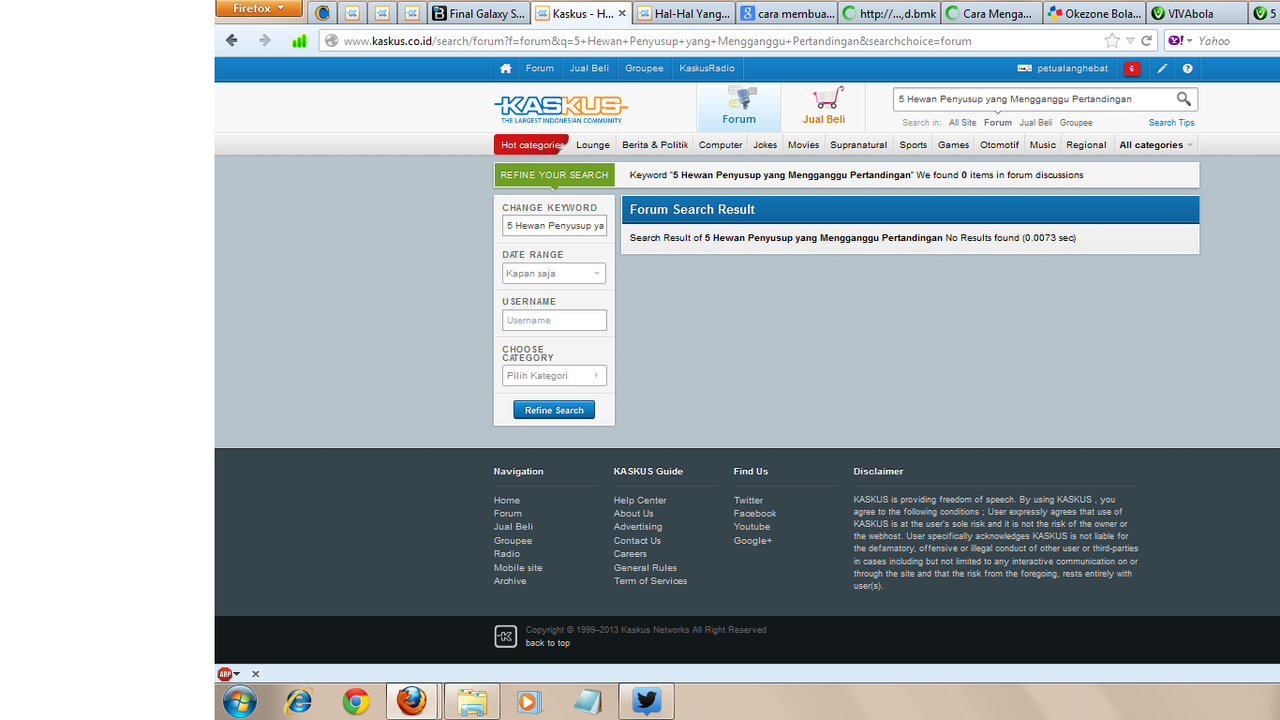Click the pencil create-post icon
The height and width of the screenshot is (720, 1280).
[x=1162, y=69]
